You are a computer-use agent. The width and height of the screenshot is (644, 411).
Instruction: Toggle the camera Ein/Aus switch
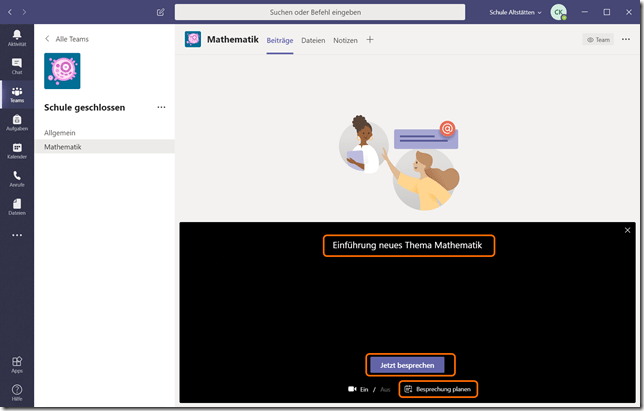point(365,388)
